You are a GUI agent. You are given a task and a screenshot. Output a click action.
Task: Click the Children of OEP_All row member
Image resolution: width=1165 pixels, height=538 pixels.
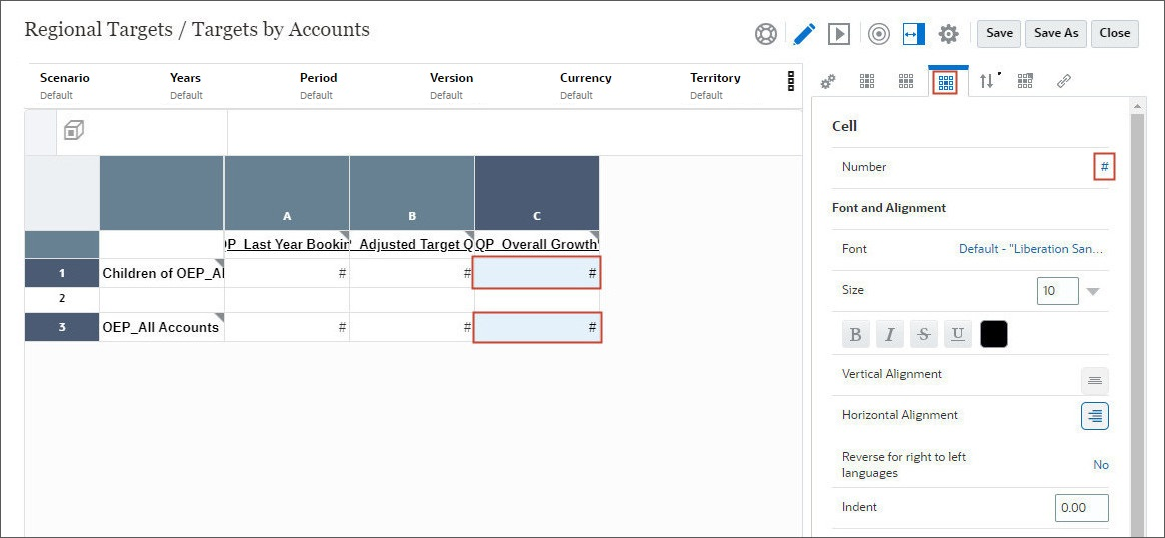point(162,273)
